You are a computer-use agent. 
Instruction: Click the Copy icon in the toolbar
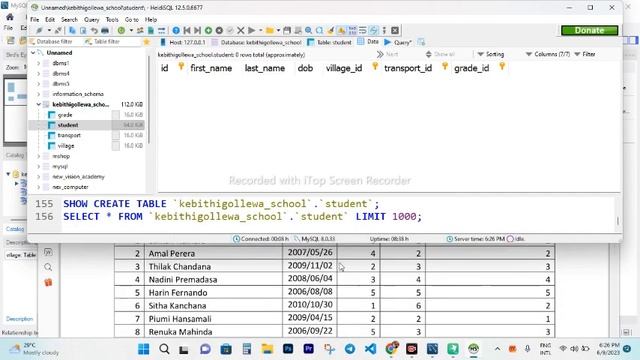(x=72, y=30)
